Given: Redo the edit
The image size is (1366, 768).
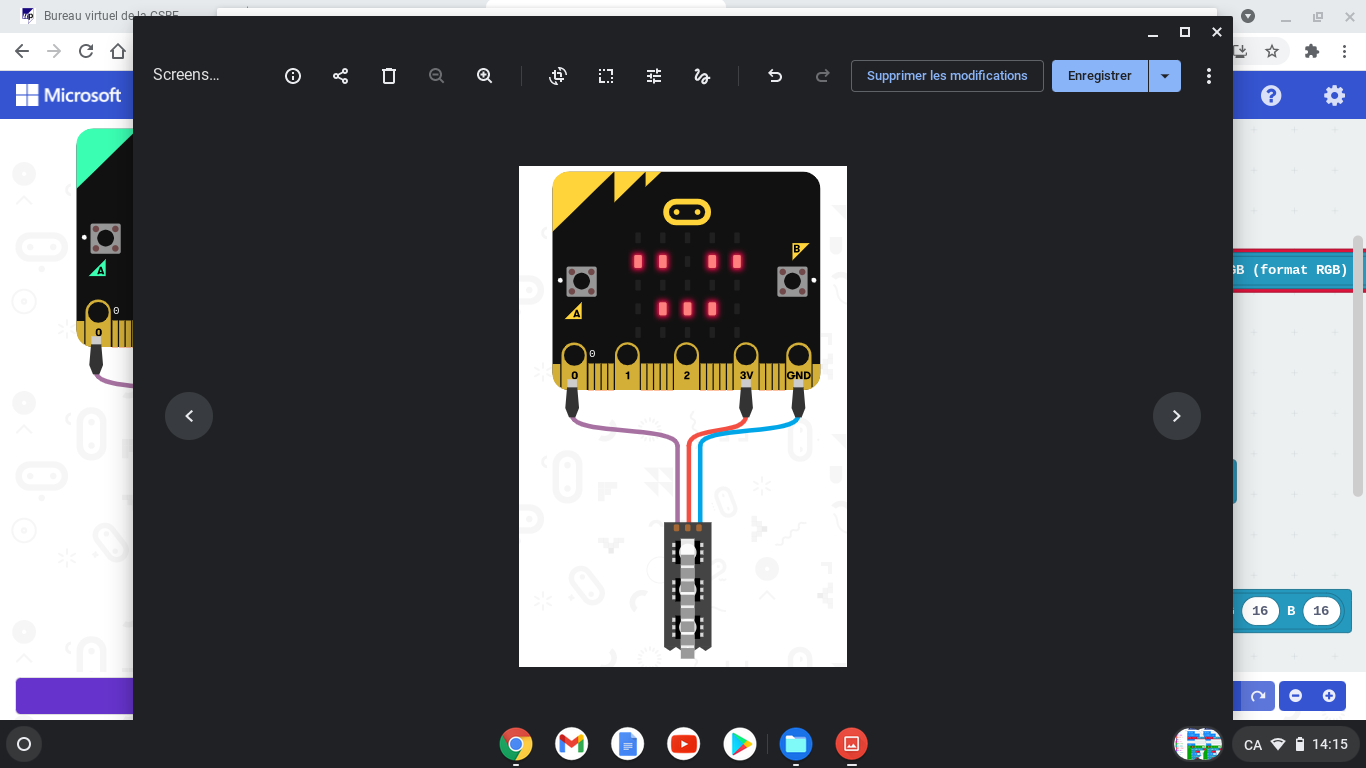Looking at the screenshot, I should point(822,76).
